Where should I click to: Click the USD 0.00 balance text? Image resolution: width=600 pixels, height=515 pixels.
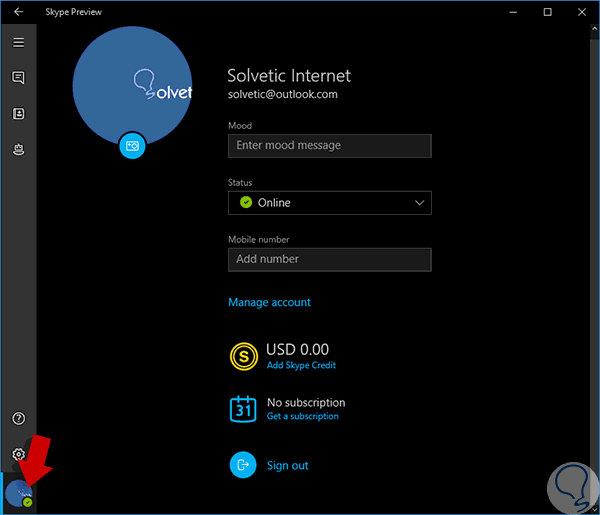[297, 349]
